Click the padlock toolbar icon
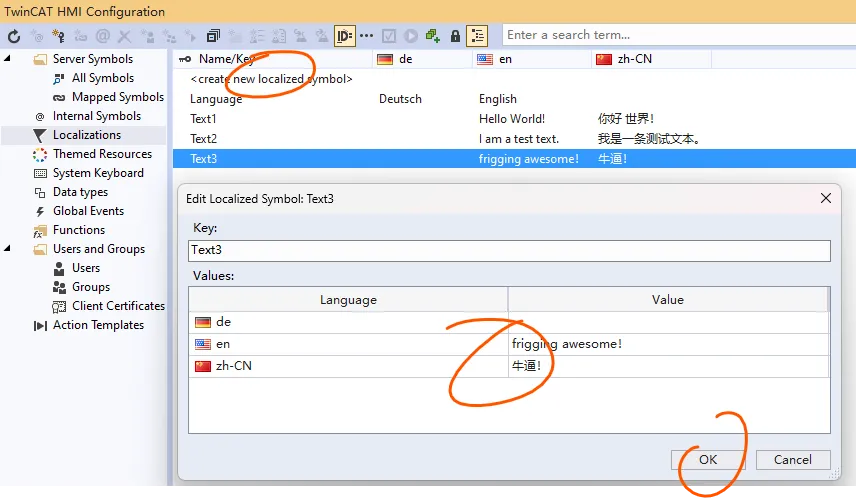Screen dimensions: 856x499 click(x=455, y=36)
